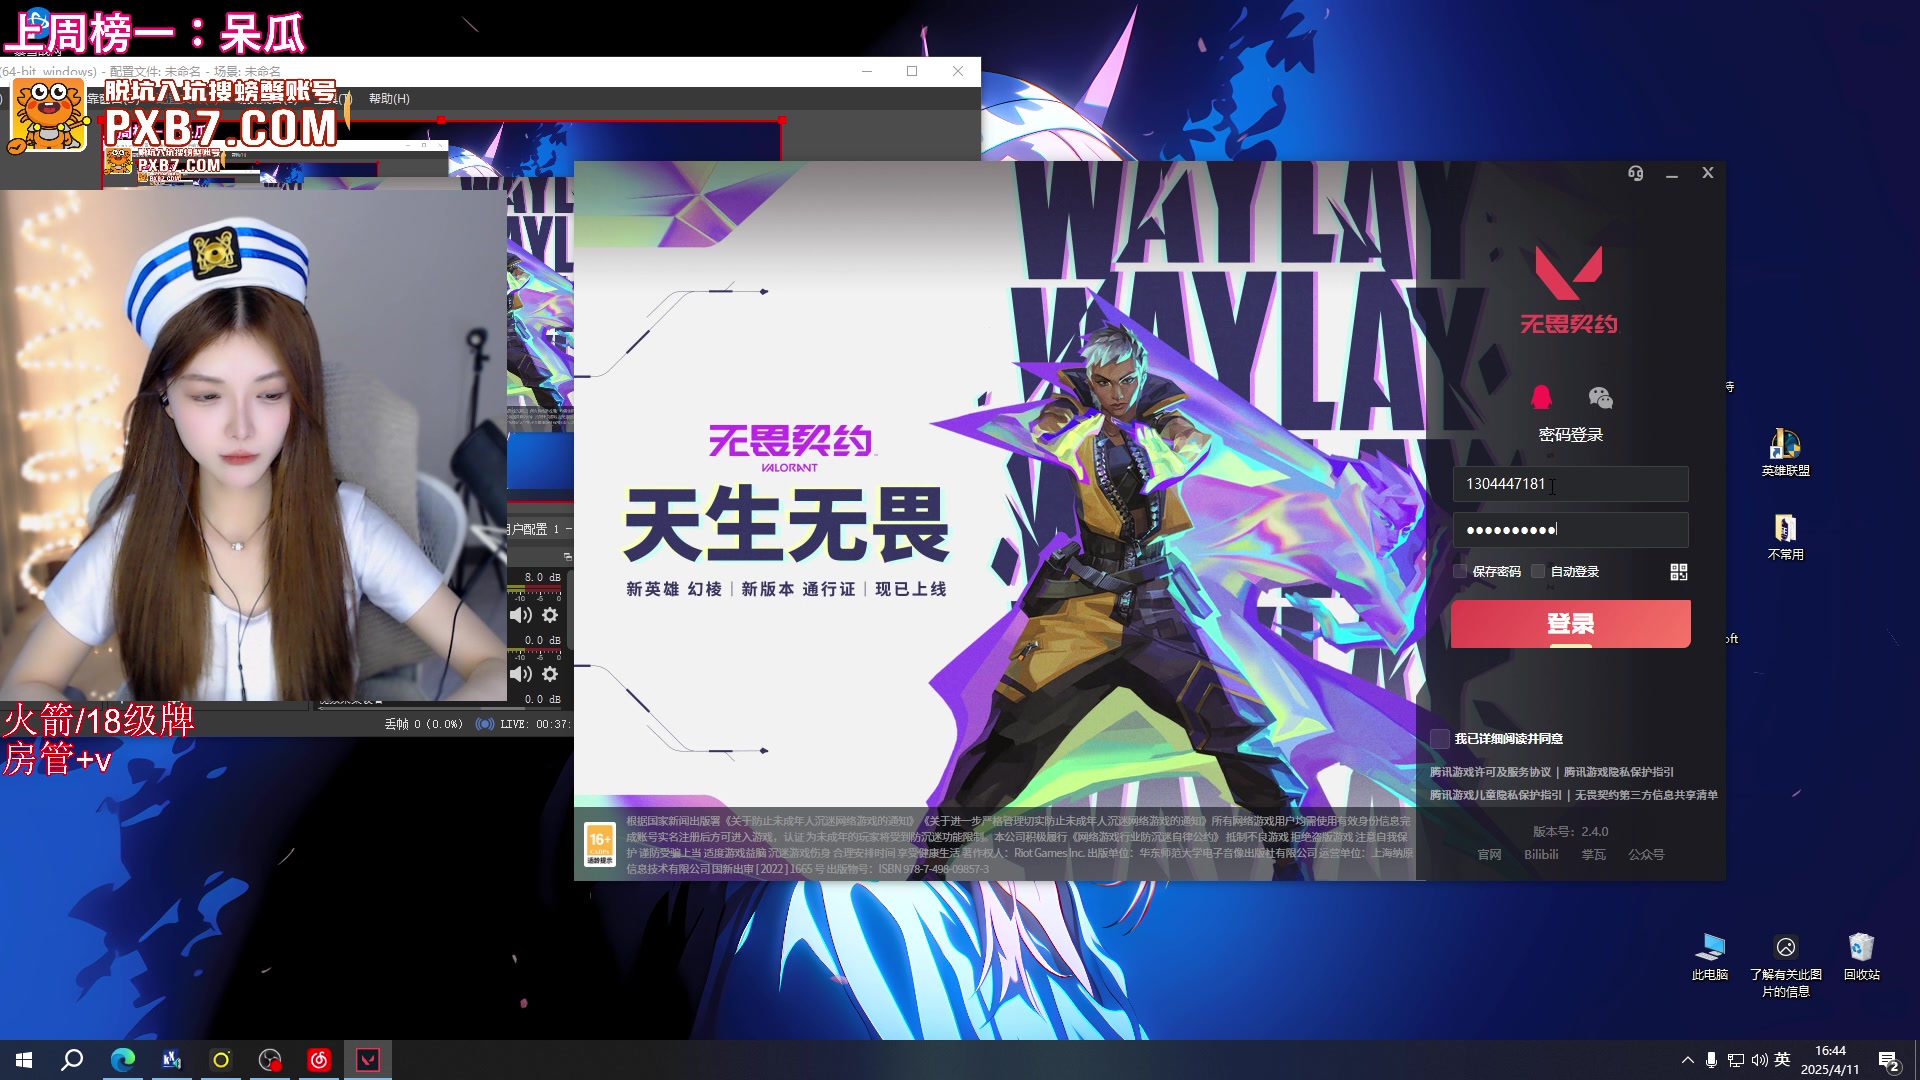Open 无畏契约第三方信息共享清单 link
This screenshot has height=1080, width=1920.
point(1646,795)
